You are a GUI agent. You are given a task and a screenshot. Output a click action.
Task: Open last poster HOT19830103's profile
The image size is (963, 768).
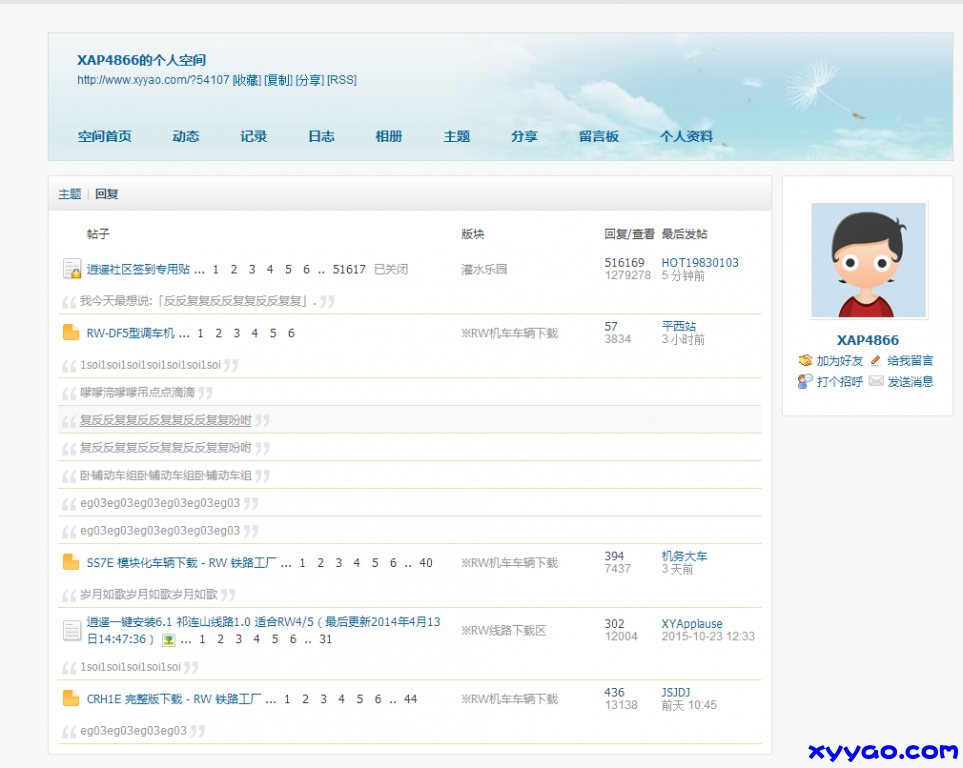700,263
